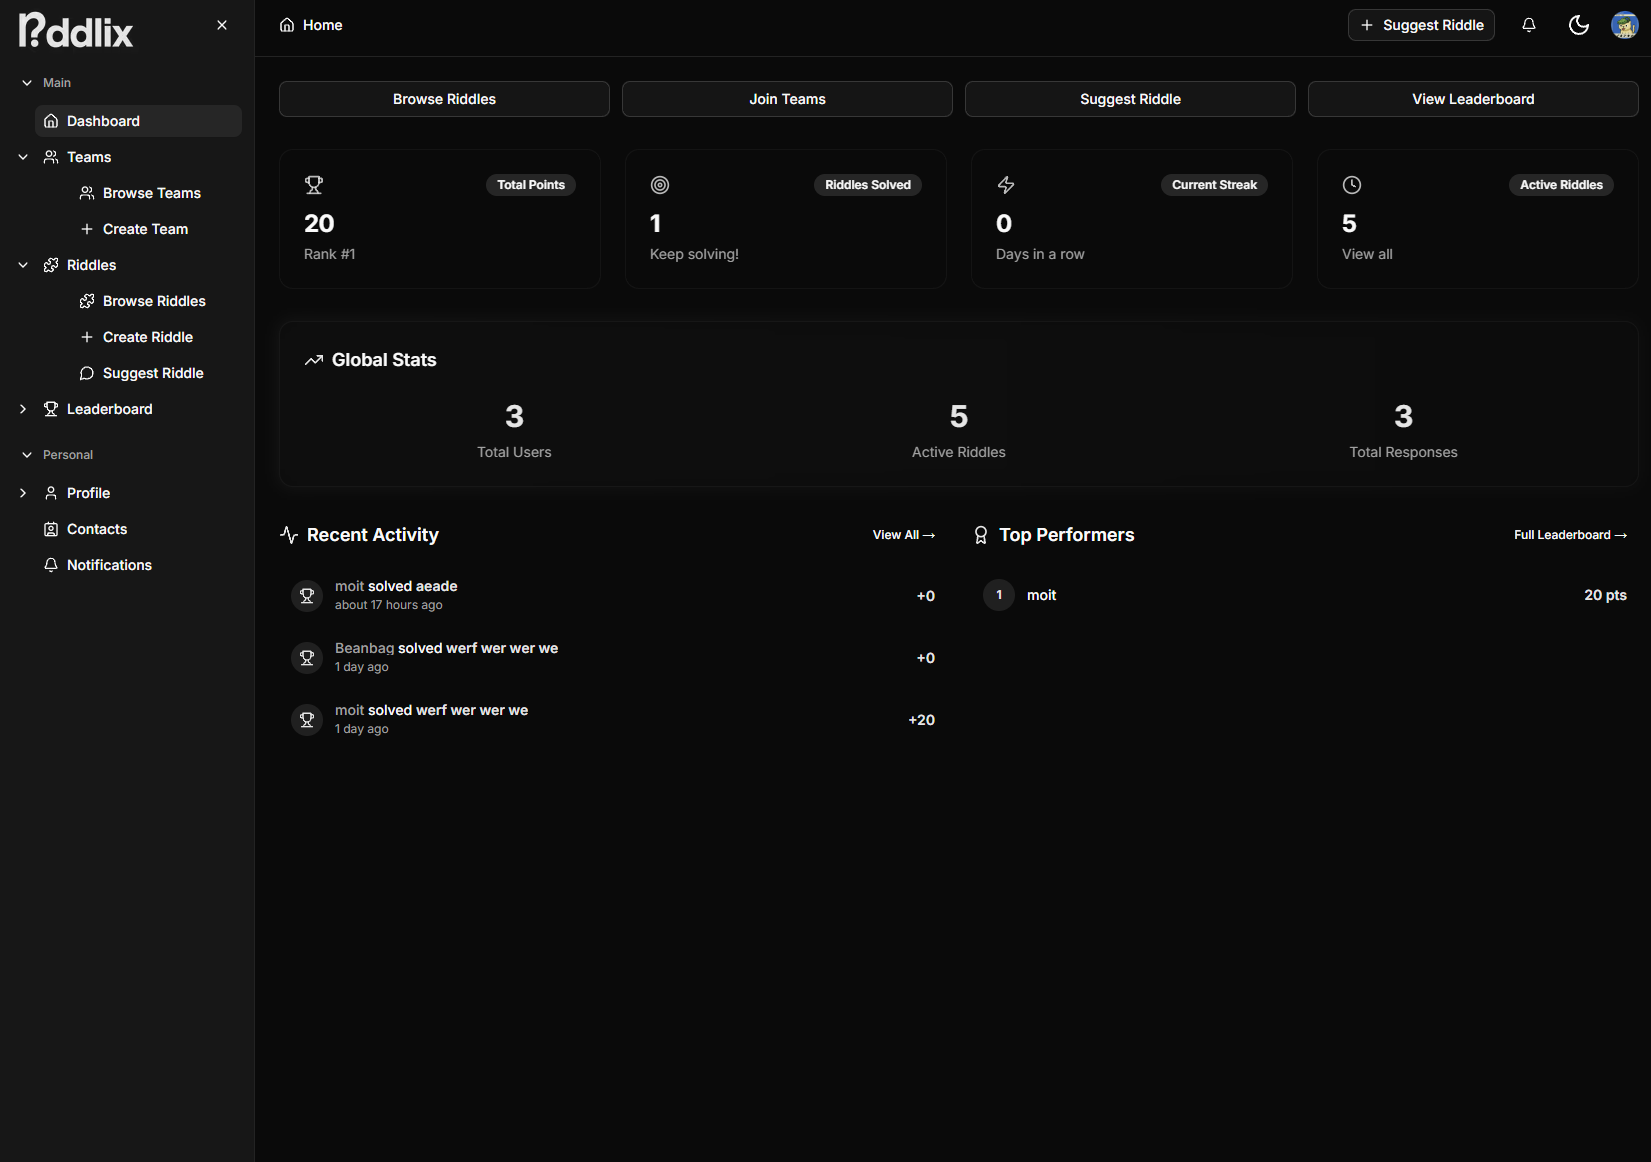Image resolution: width=1651 pixels, height=1162 pixels.
Task: Click the home icon in breadcrumb
Action: (x=287, y=25)
